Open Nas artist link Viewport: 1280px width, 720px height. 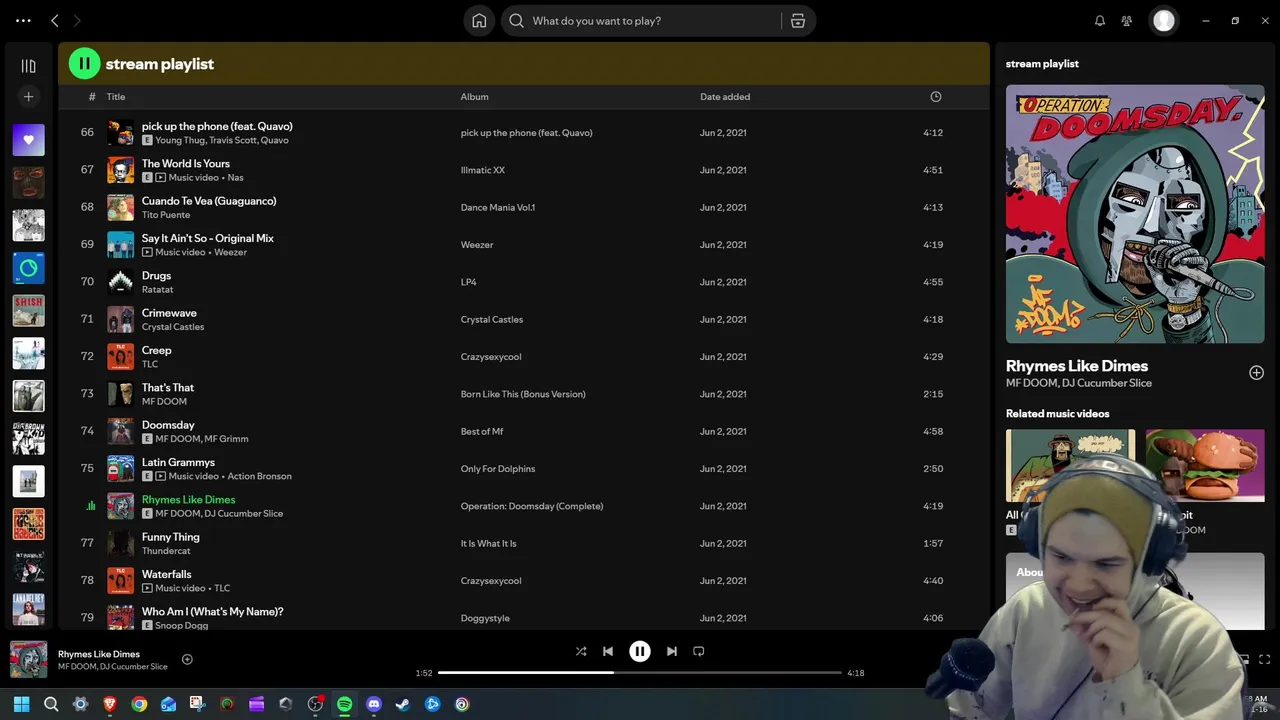click(x=235, y=178)
